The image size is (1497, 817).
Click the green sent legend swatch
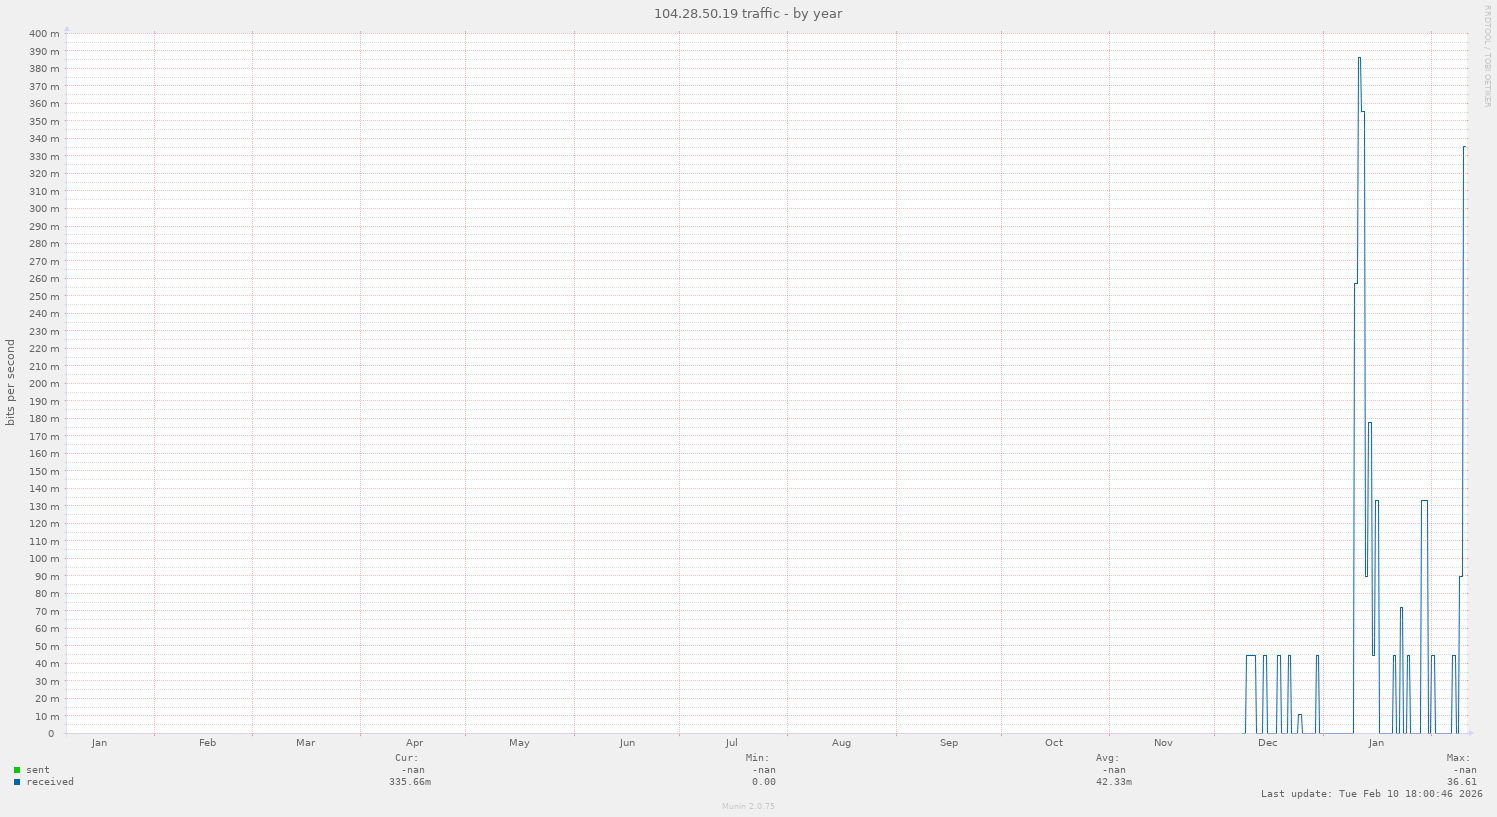pyautogui.click(x=17, y=770)
